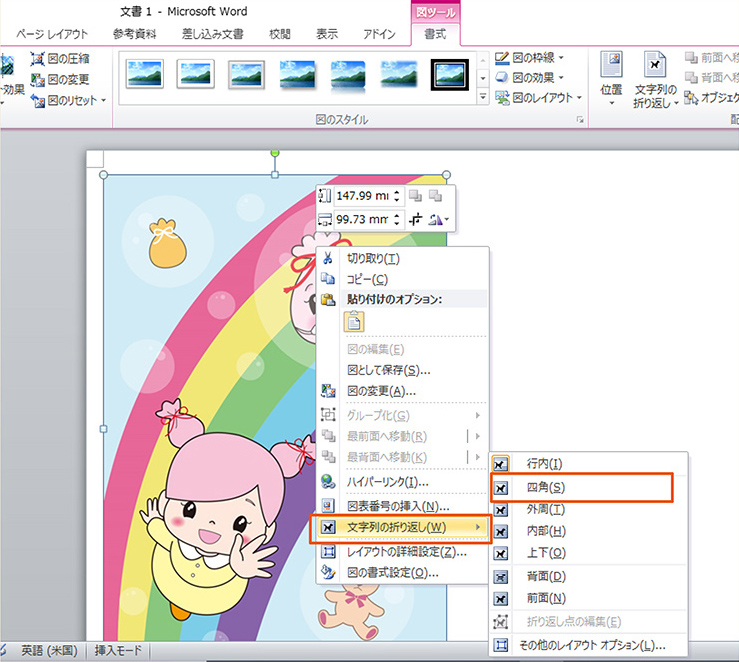Choose コピー(C) from the context menu
This screenshot has height=662, width=739.
(402, 279)
